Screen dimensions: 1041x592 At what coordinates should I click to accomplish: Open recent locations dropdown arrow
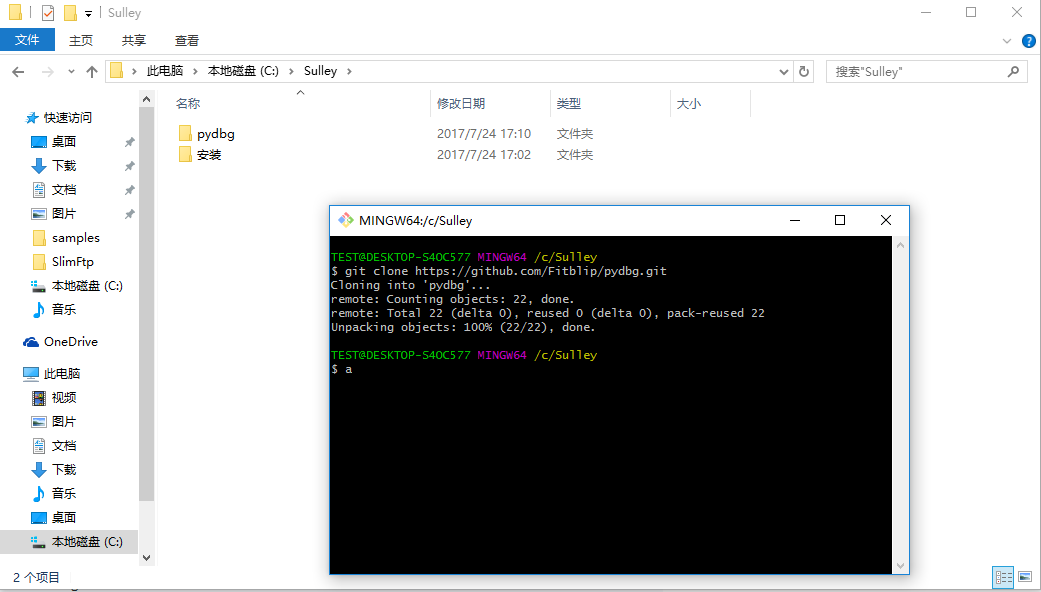(x=71, y=72)
